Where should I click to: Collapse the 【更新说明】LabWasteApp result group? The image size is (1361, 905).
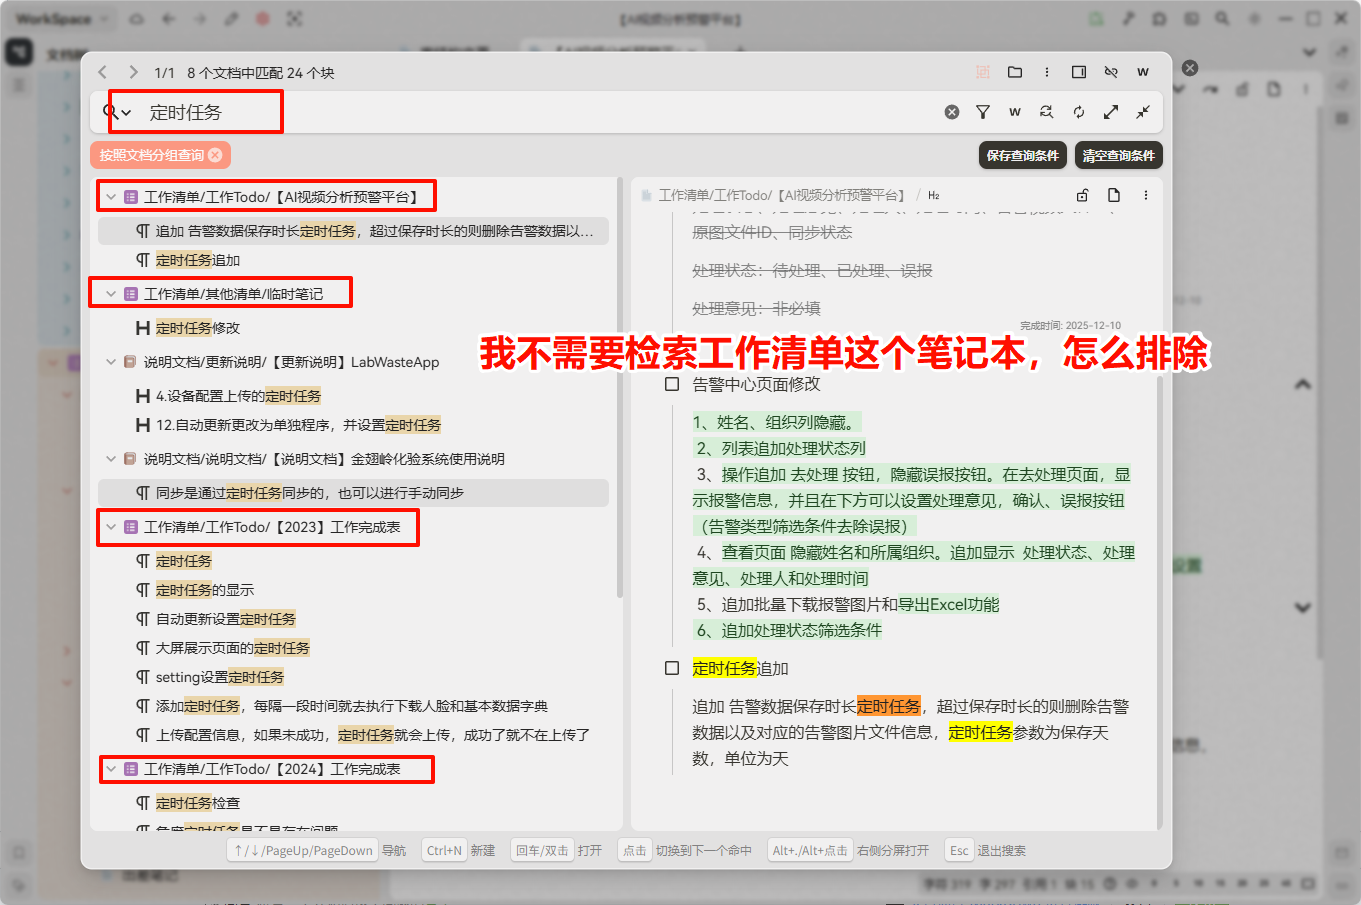tap(111, 362)
